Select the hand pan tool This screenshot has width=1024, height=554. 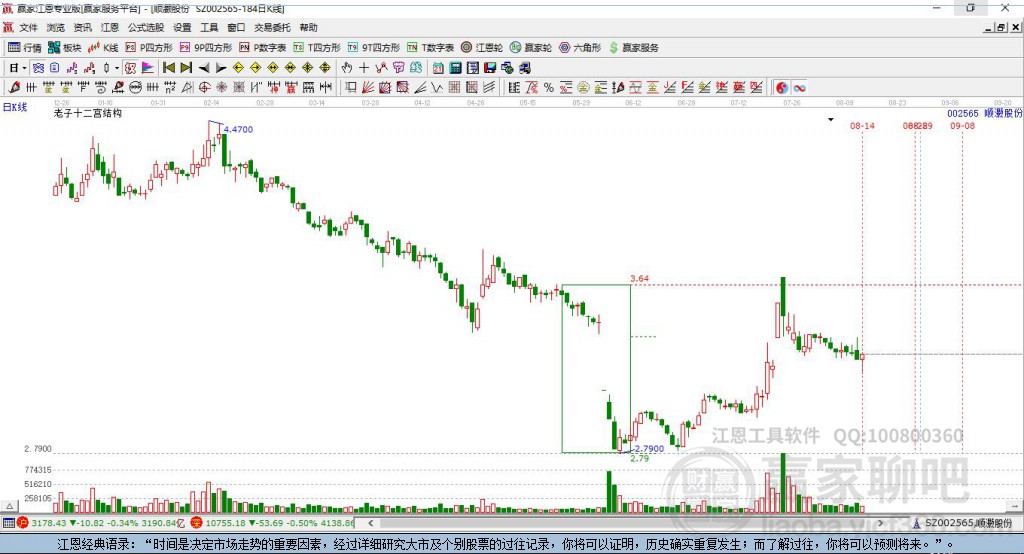(347, 68)
